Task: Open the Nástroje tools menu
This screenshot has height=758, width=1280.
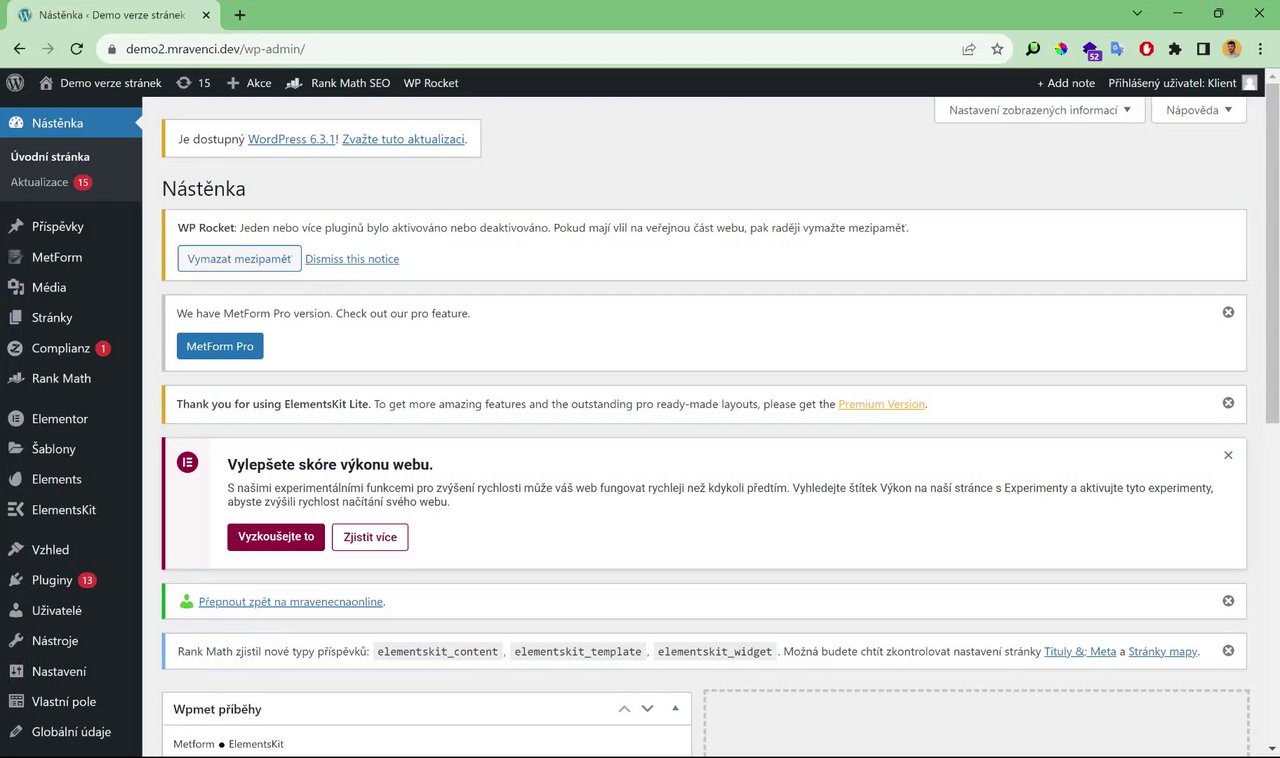Action: pos(71,641)
